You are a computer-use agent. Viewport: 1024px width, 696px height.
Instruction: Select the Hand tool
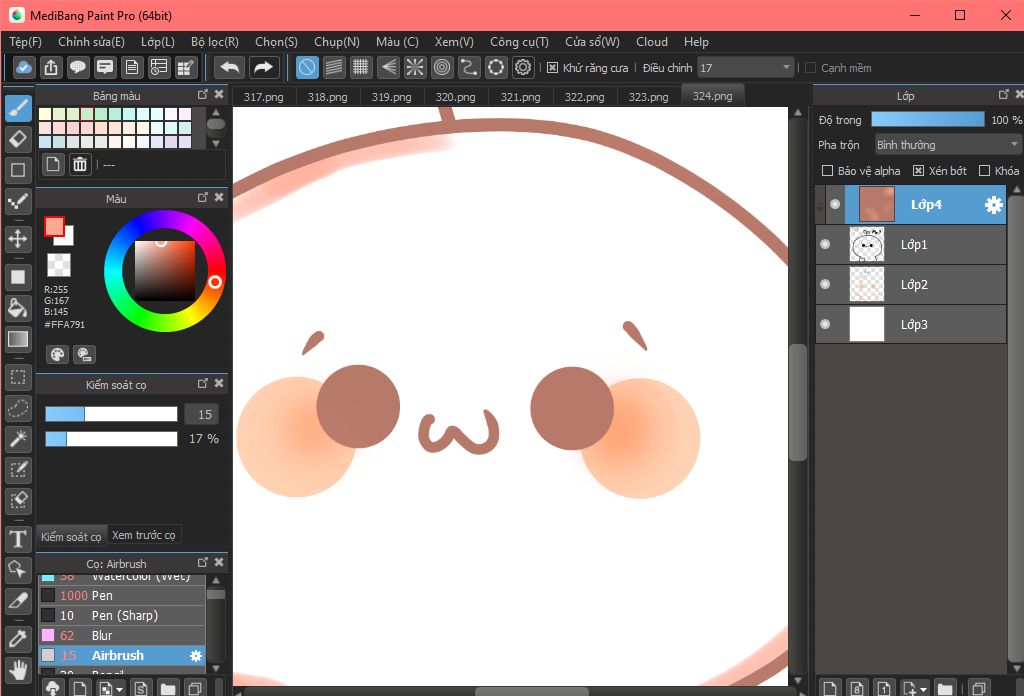point(18,669)
